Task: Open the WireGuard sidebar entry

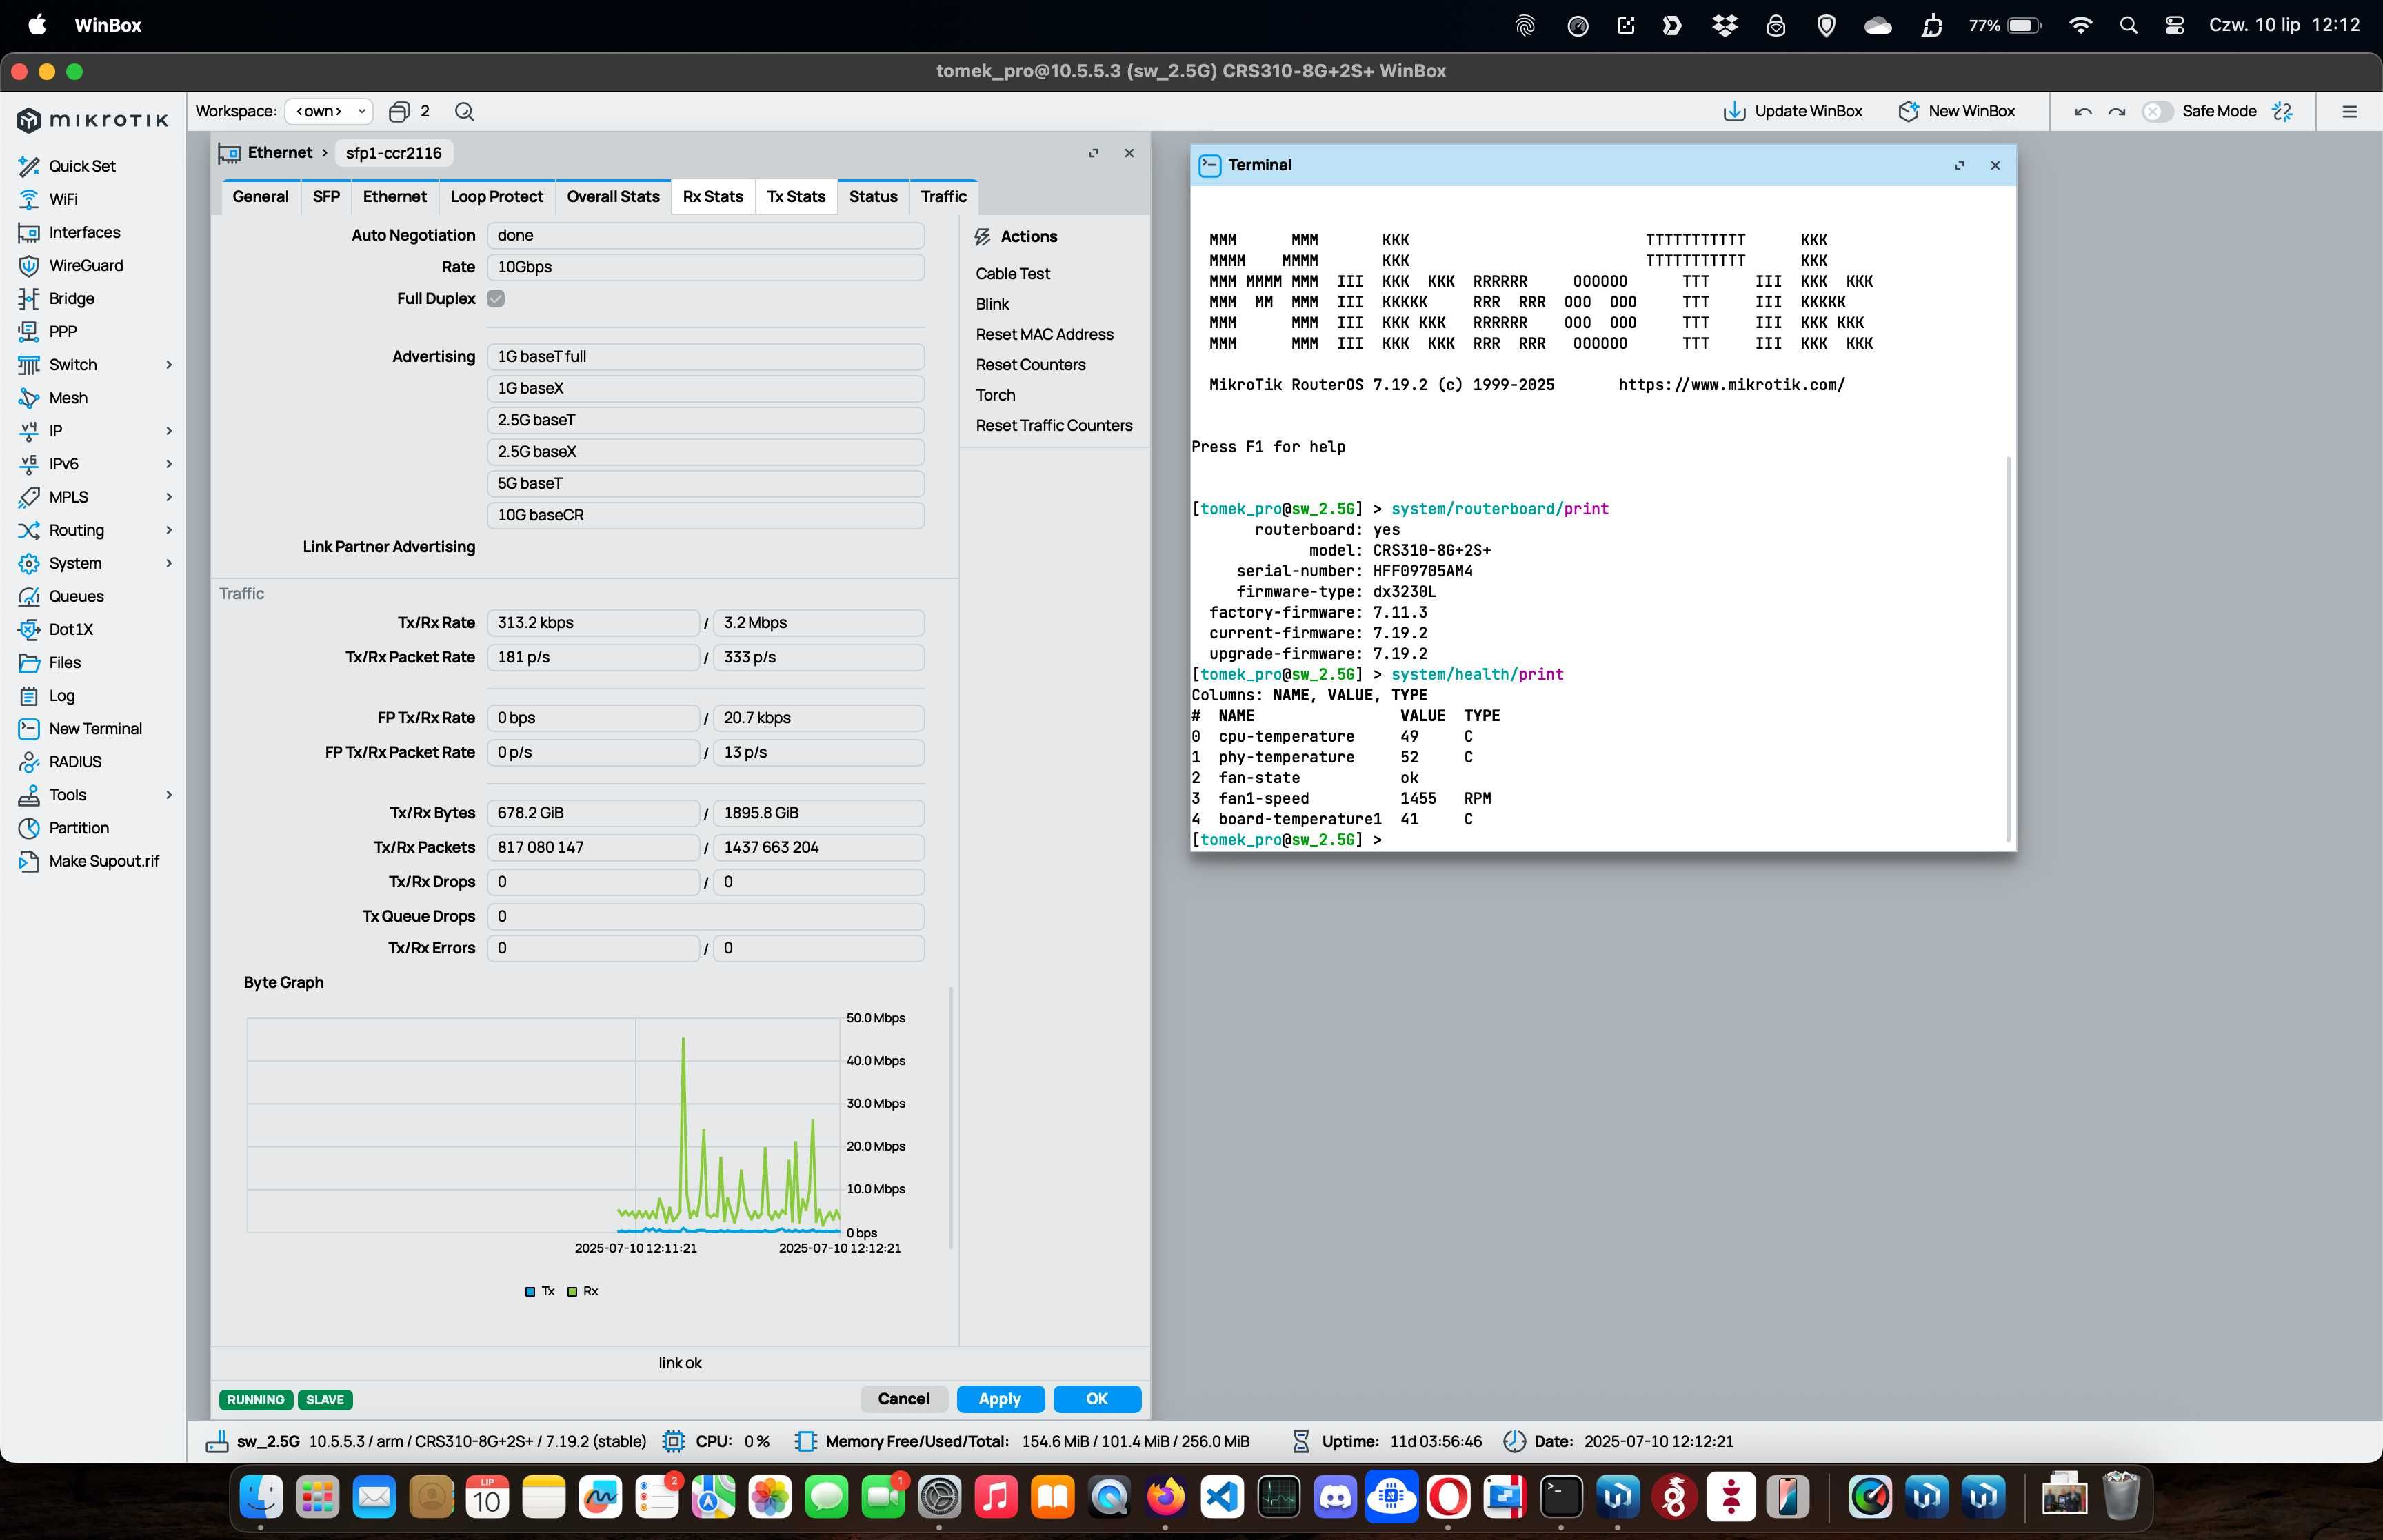Action: (86, 265)
